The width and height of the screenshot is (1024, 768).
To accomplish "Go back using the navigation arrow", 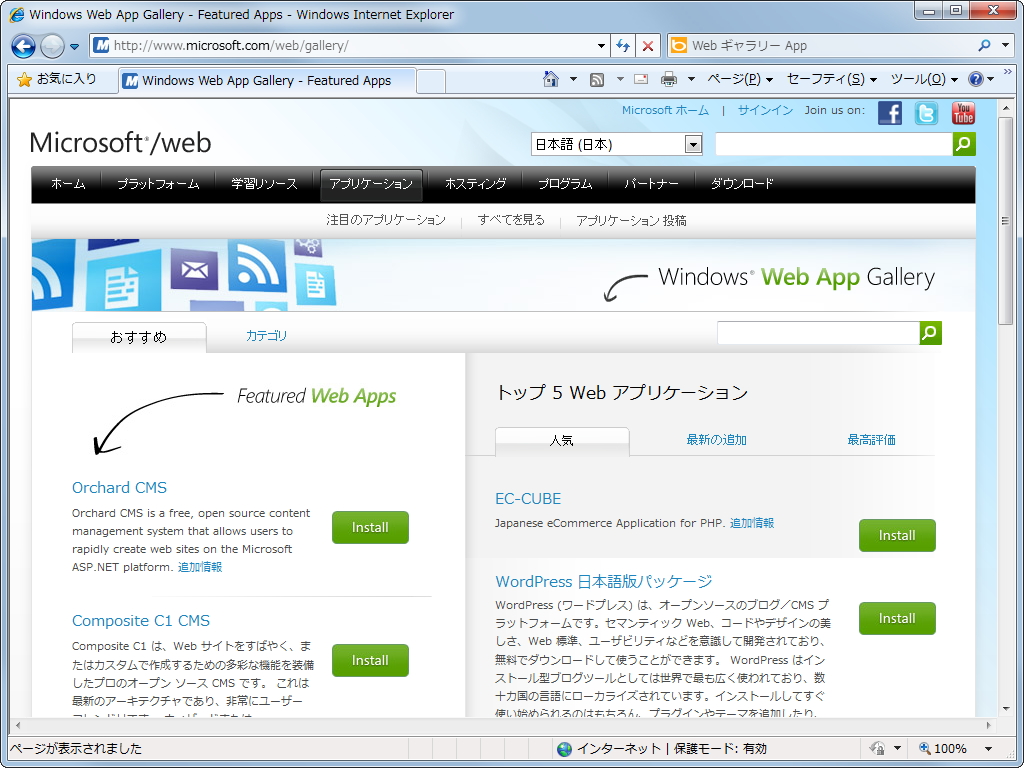I will point(21,46).
